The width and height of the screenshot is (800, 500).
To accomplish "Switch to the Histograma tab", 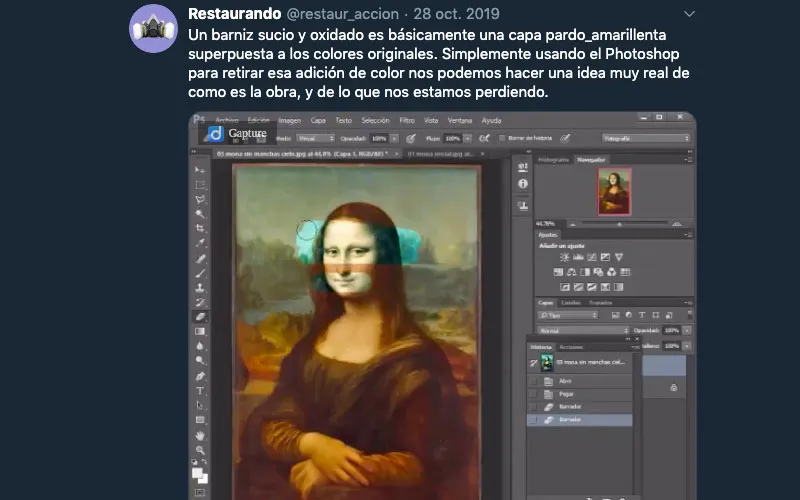I will coord(553,160).
